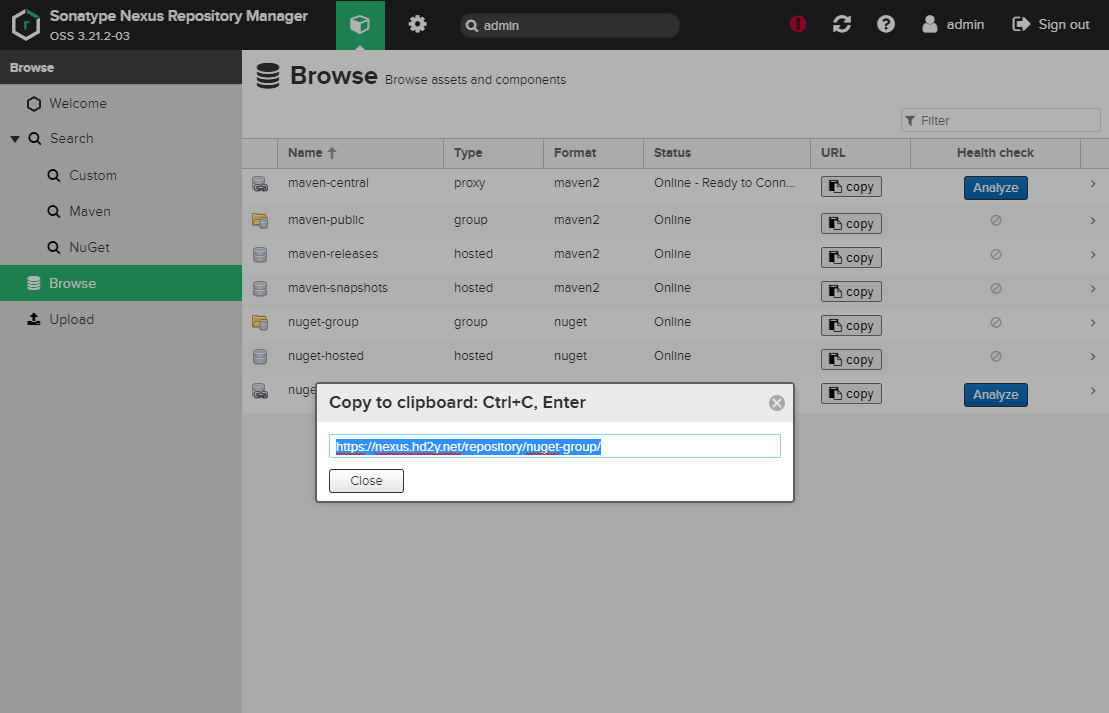Expand maven-releases row chevron
The image size is (1109, 713).
point(1093,255)
